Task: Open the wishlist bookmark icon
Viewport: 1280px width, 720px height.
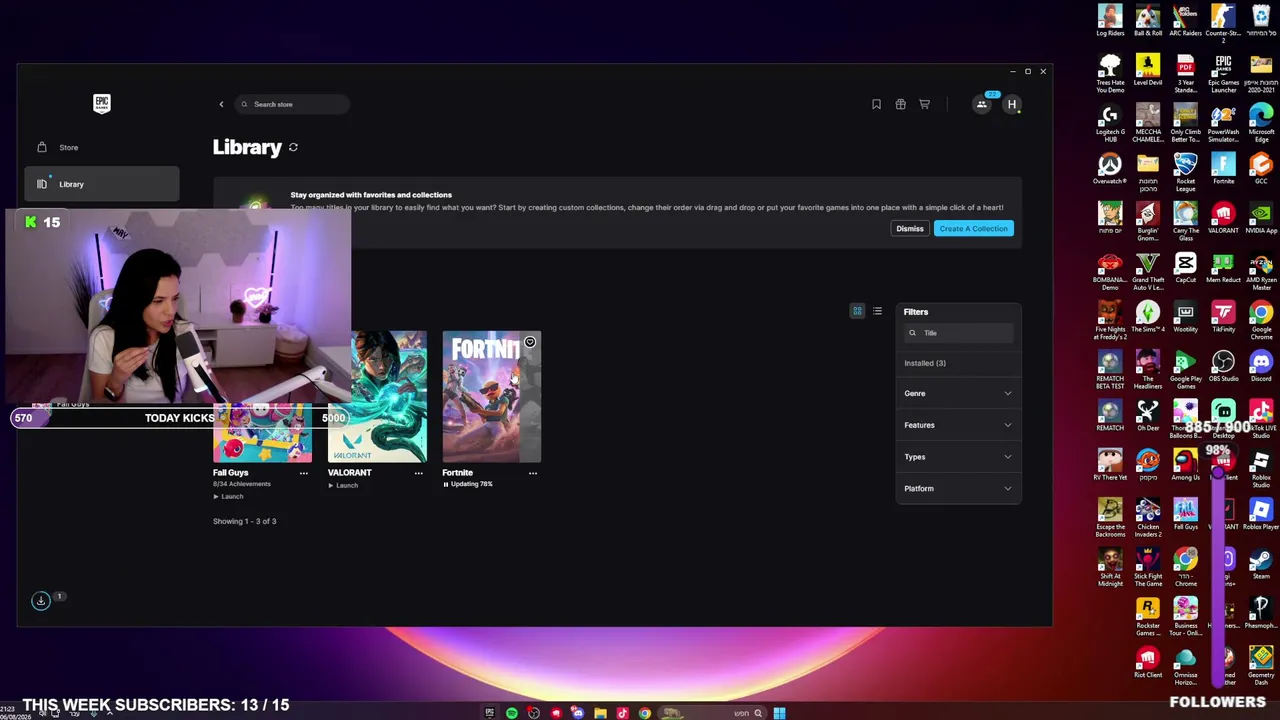Action: pos(876,104)
